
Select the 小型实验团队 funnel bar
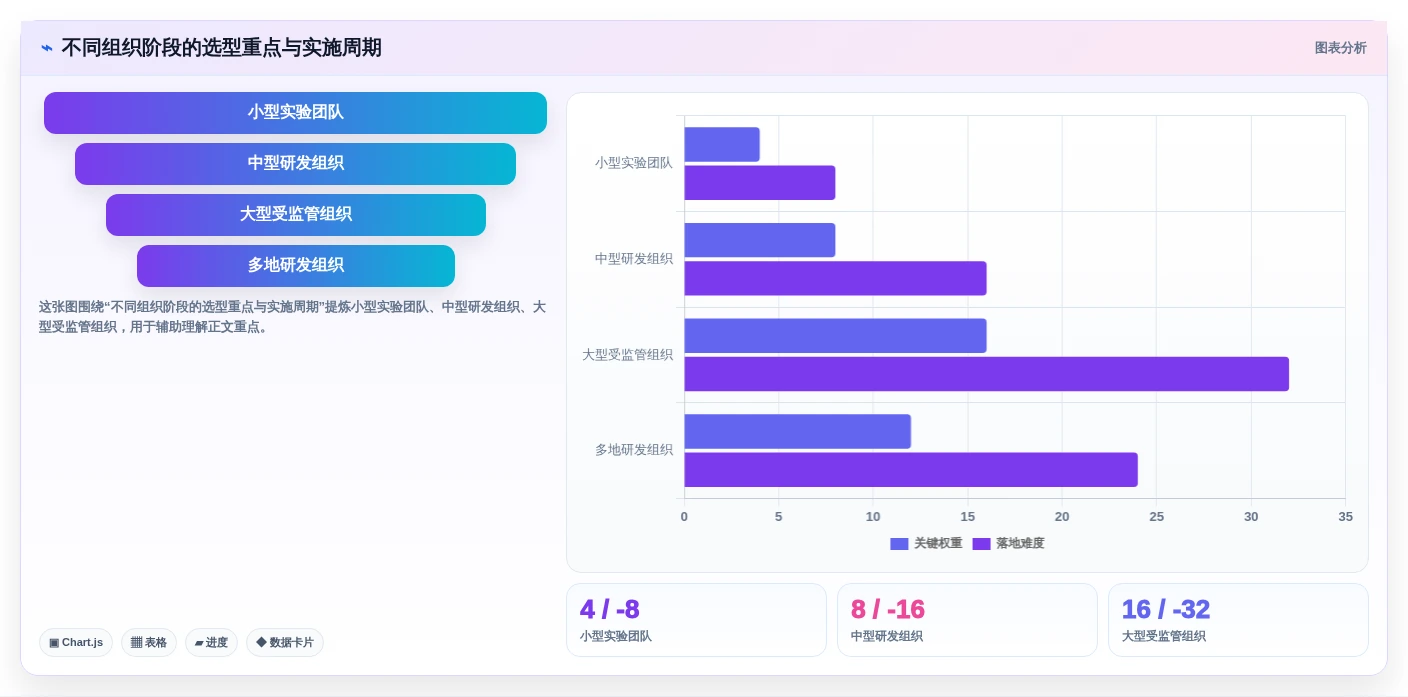pos(295,113)
